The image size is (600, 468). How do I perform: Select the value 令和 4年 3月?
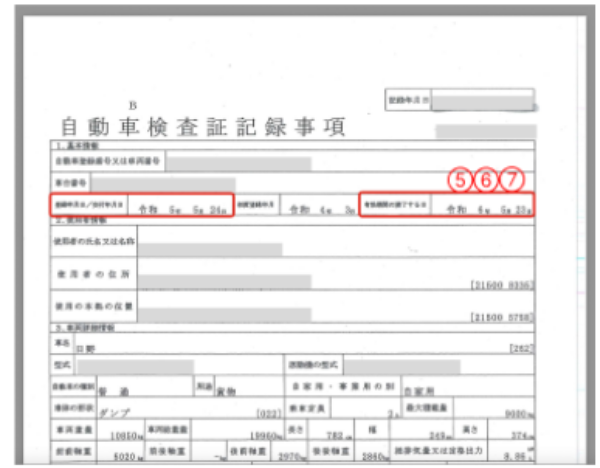tap(322, 209)
